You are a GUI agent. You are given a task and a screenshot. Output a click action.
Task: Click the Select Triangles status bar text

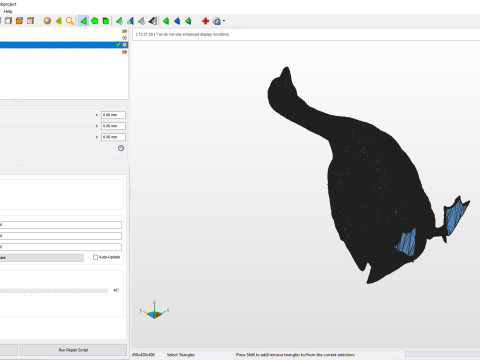[181, 355]
